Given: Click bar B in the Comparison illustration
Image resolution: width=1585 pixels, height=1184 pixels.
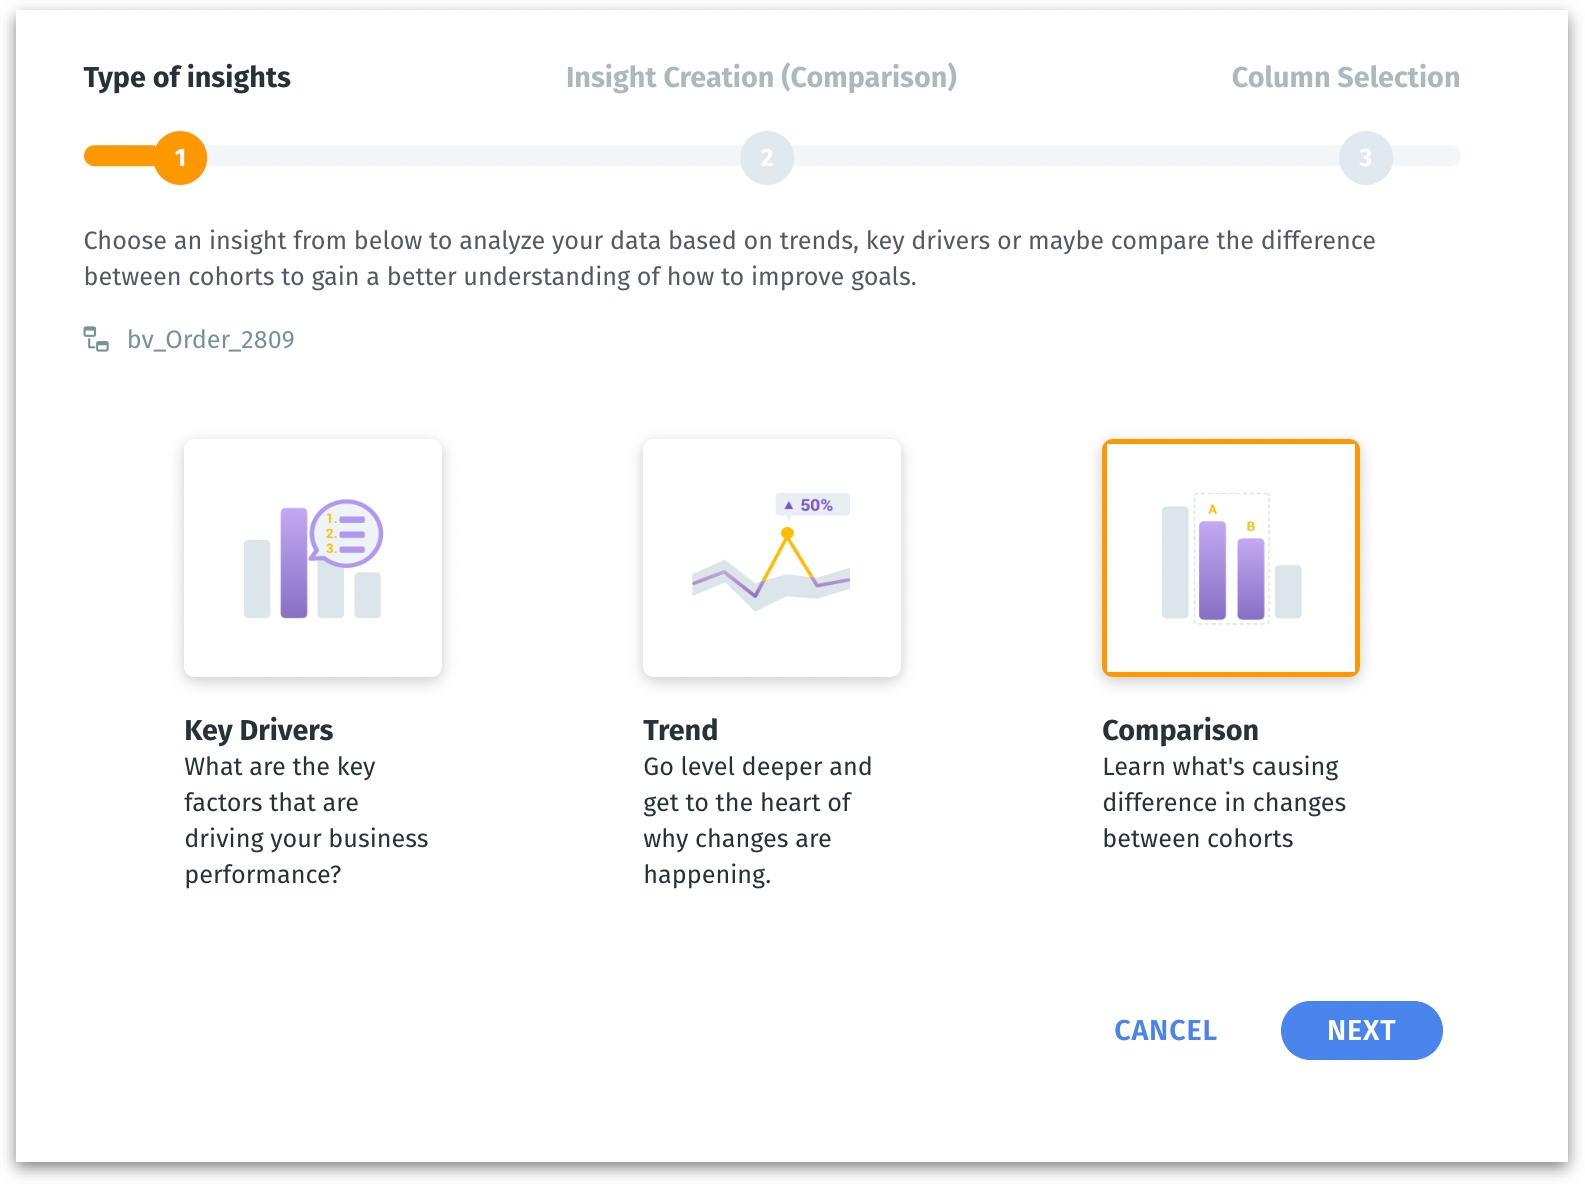Looking at the screenshot, I should 1251,578.
